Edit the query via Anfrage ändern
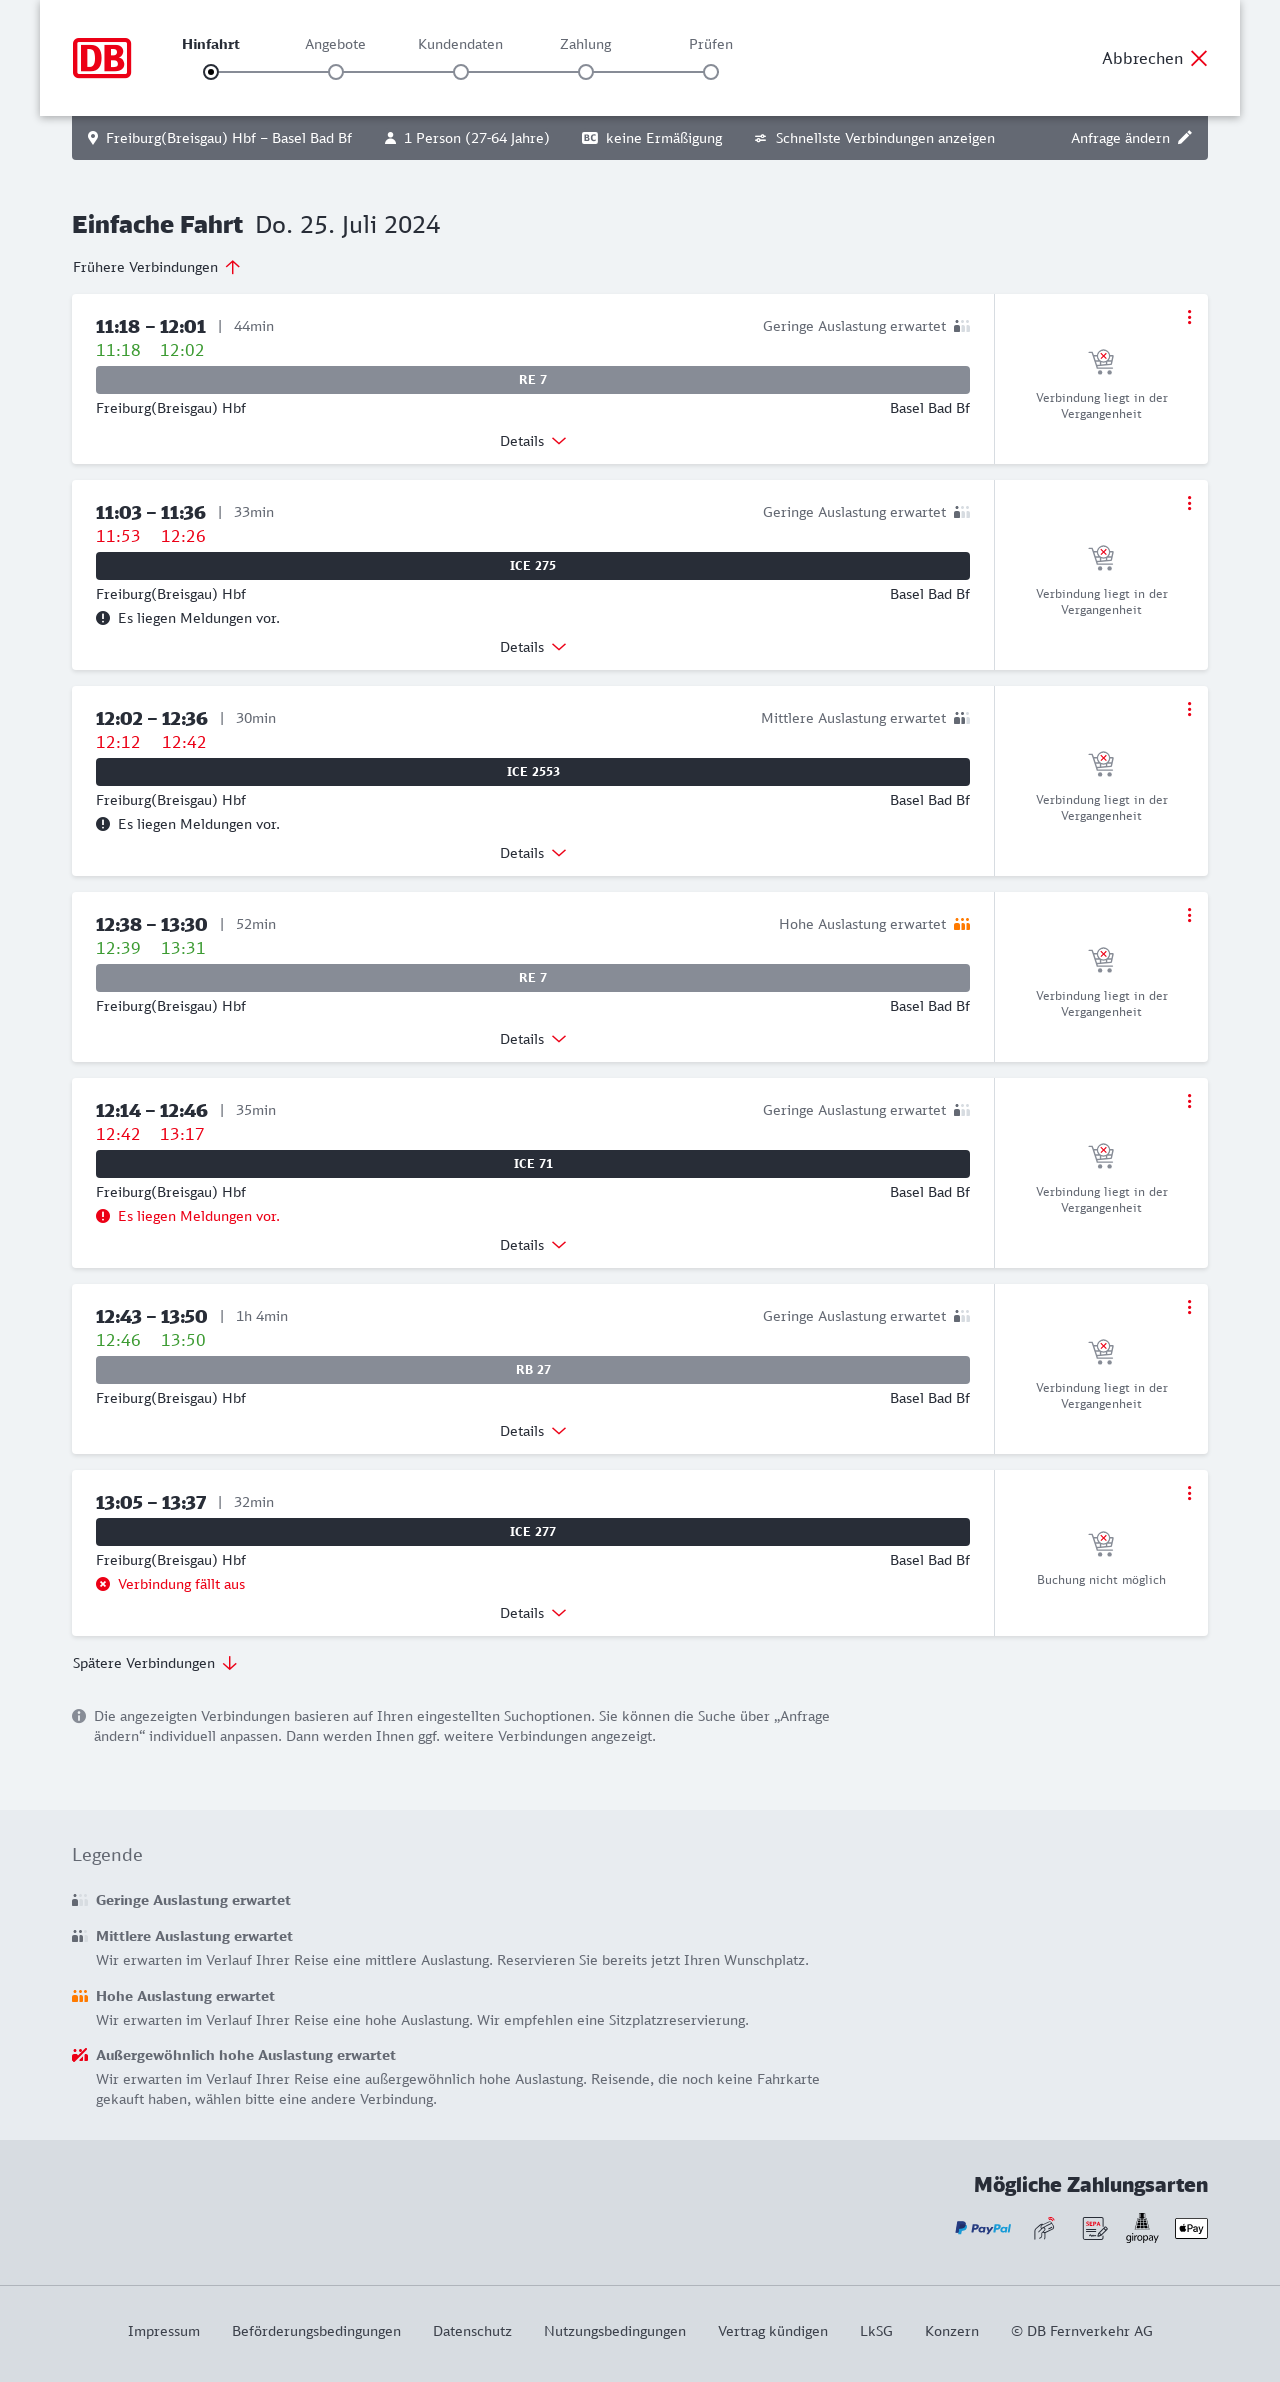Image resolution: width=1280 pixels, height=2382 pixels. pos(1130,138)
